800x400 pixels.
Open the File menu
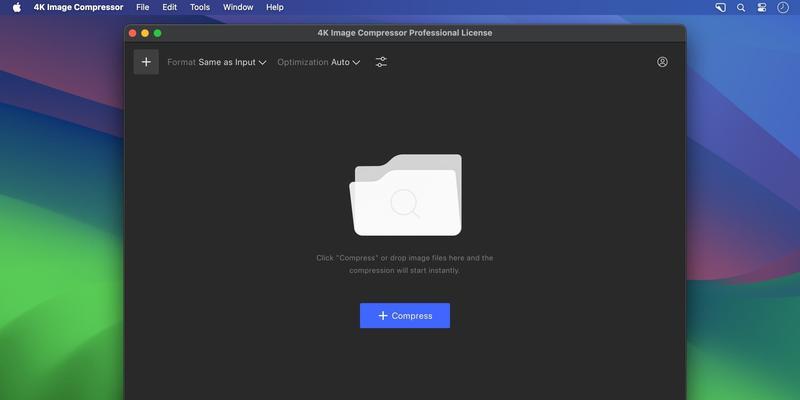point(143,7)
